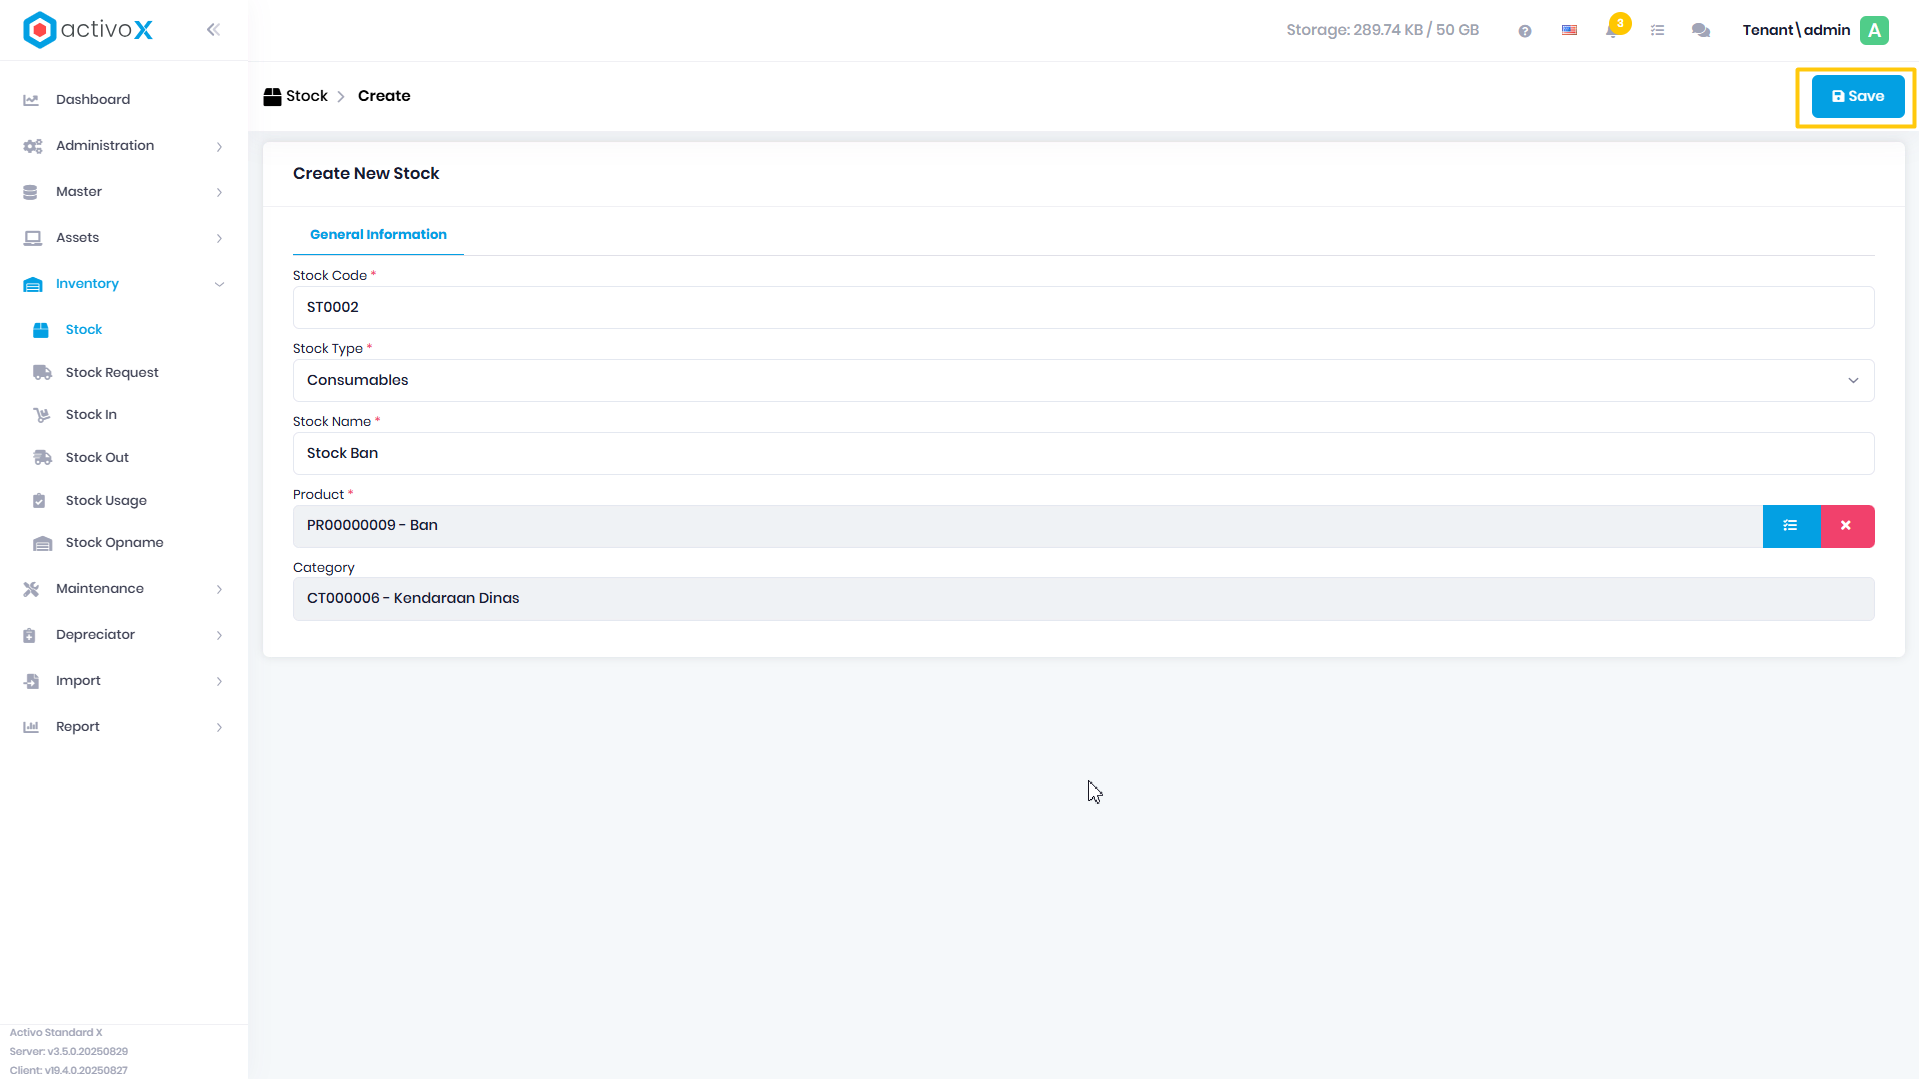Open product picker list button
Image resolution: width=1919 pixels, height=1079 pixels.
pyautogui.click(x=1791, y=526)
